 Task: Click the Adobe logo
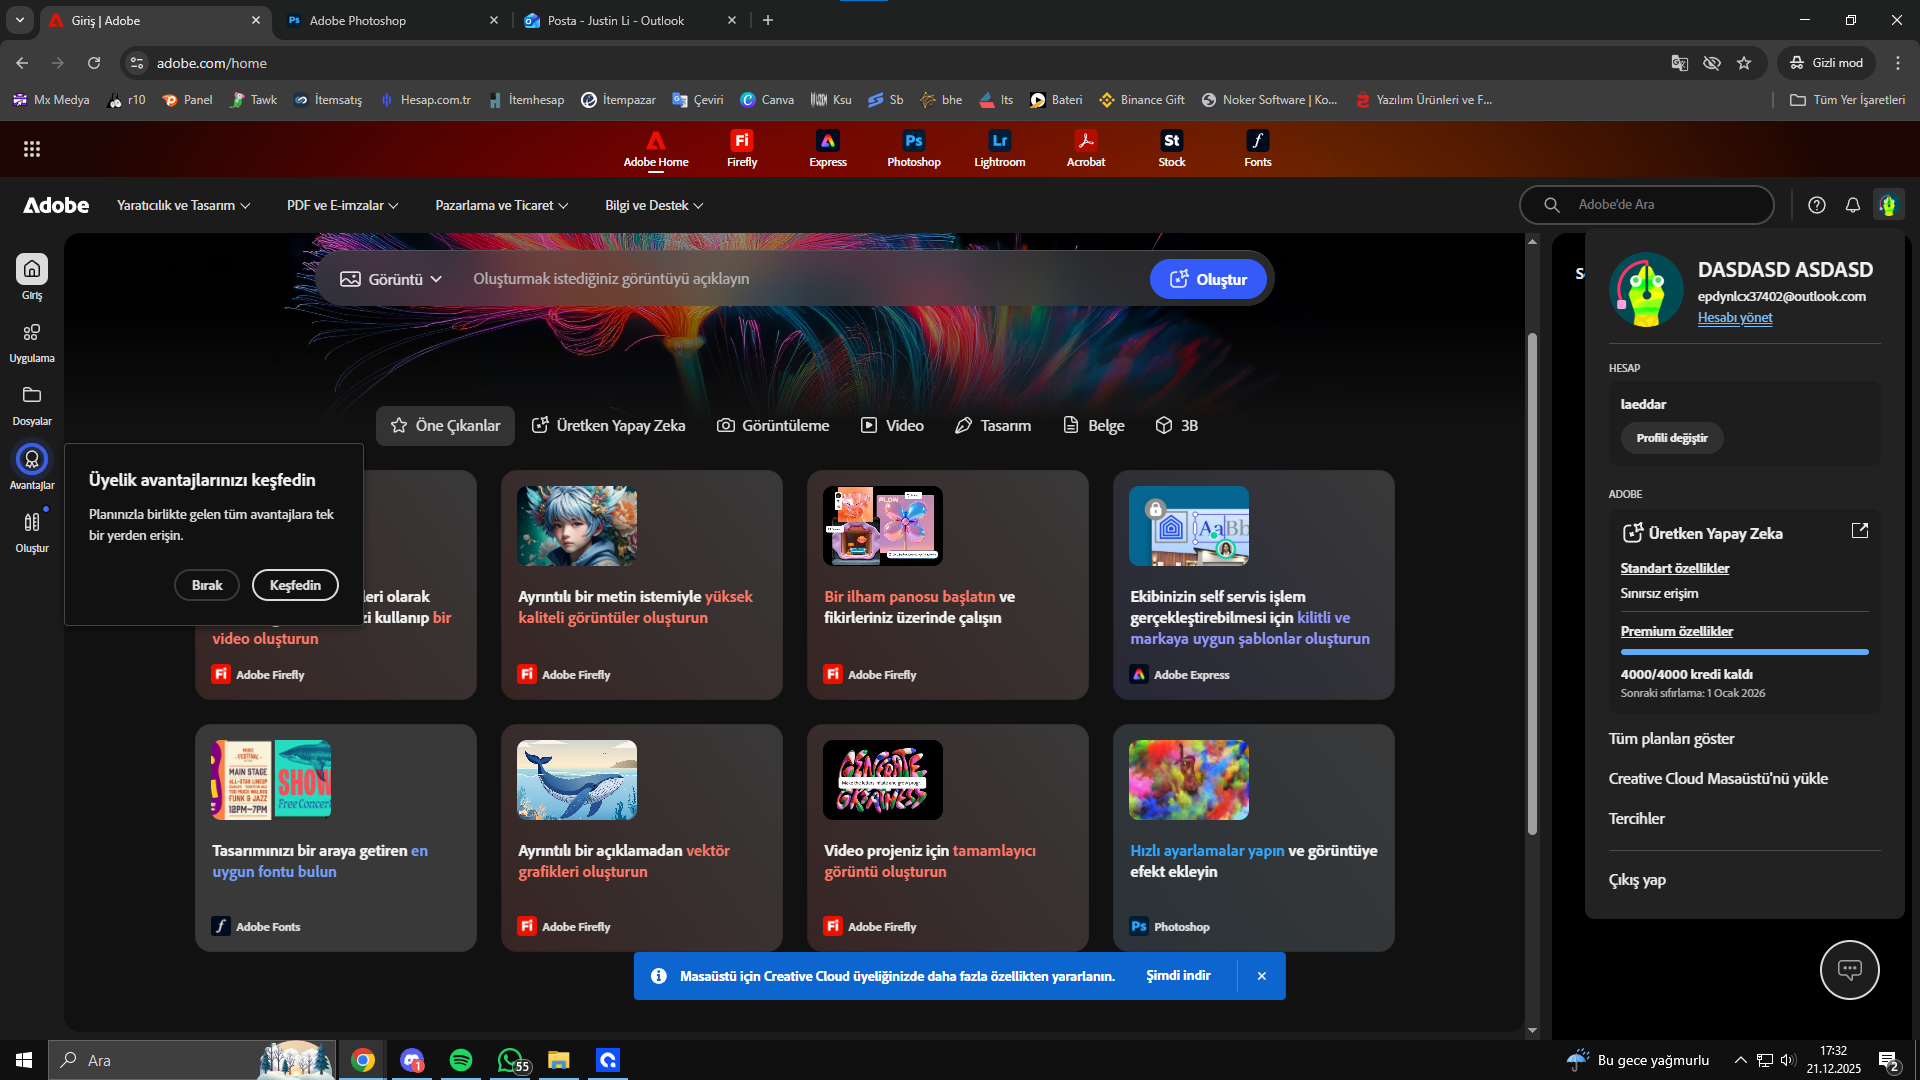click(x=56, y=205)
